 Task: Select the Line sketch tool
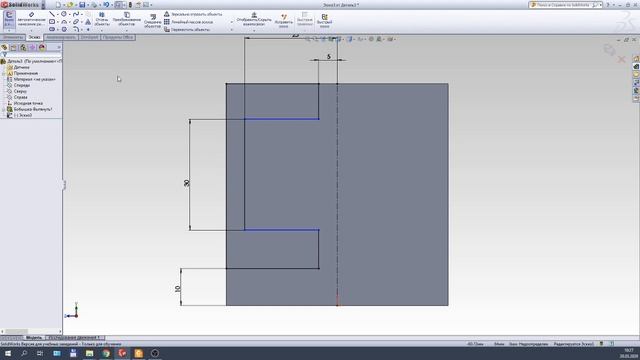tap(52, 14)
